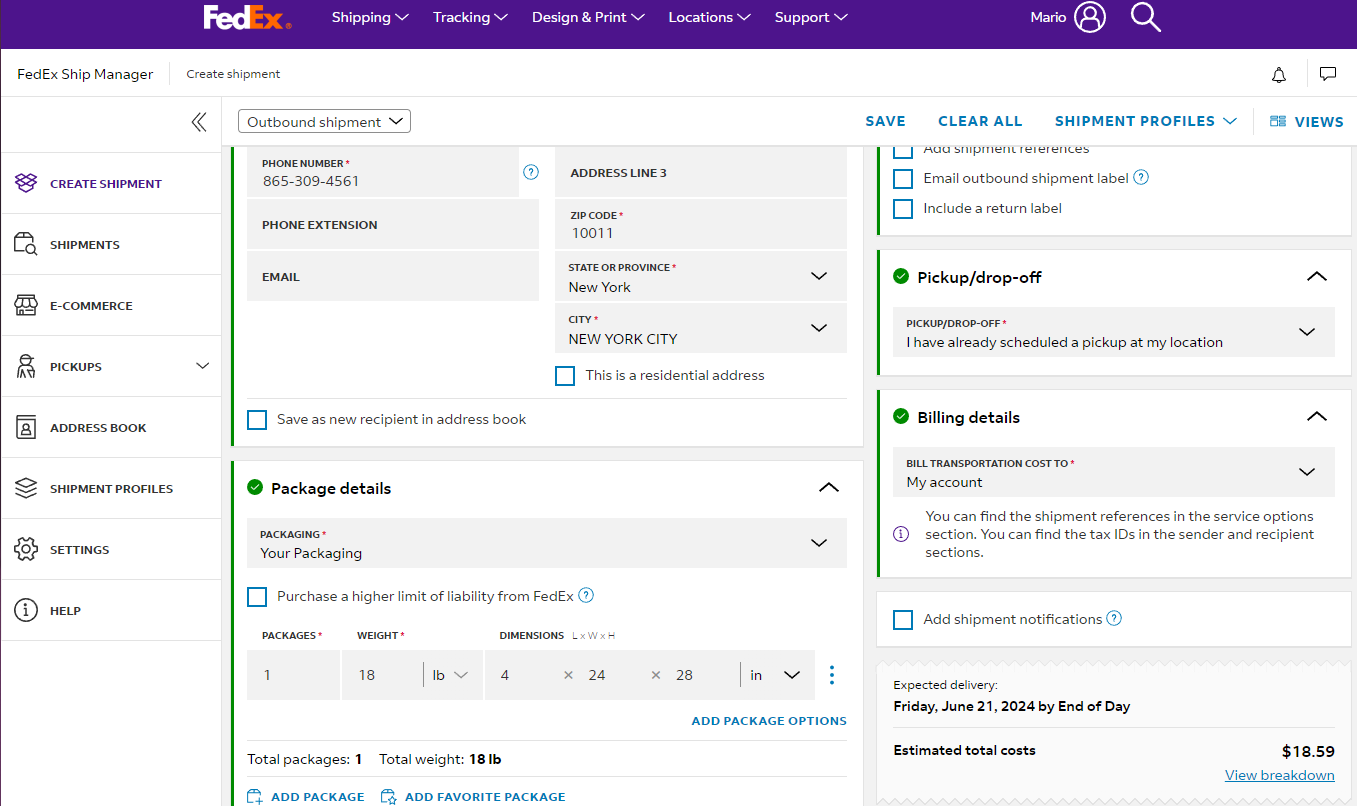Click the Packages count field
The image size is (1357, 806).
pos(294,675)
